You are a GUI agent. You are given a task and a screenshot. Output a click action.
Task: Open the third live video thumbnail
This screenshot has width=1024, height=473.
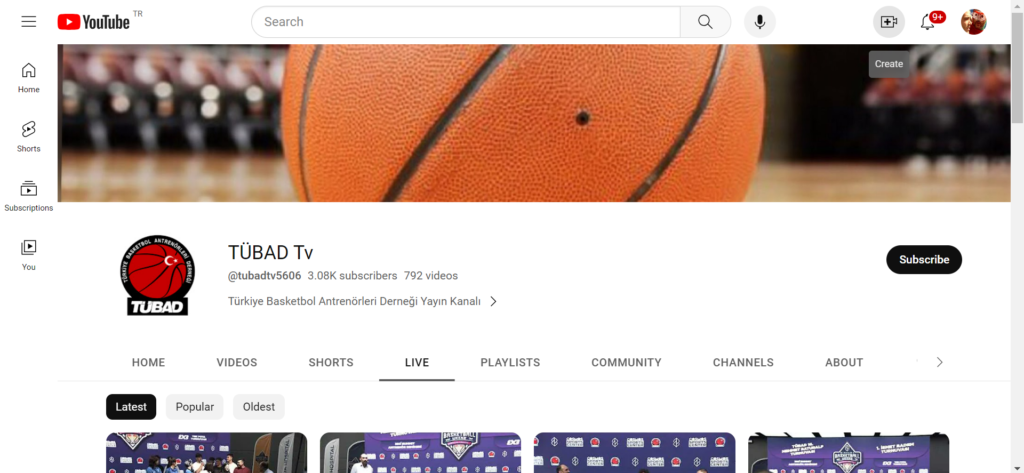pyautogui.click(x=635, y=453)
